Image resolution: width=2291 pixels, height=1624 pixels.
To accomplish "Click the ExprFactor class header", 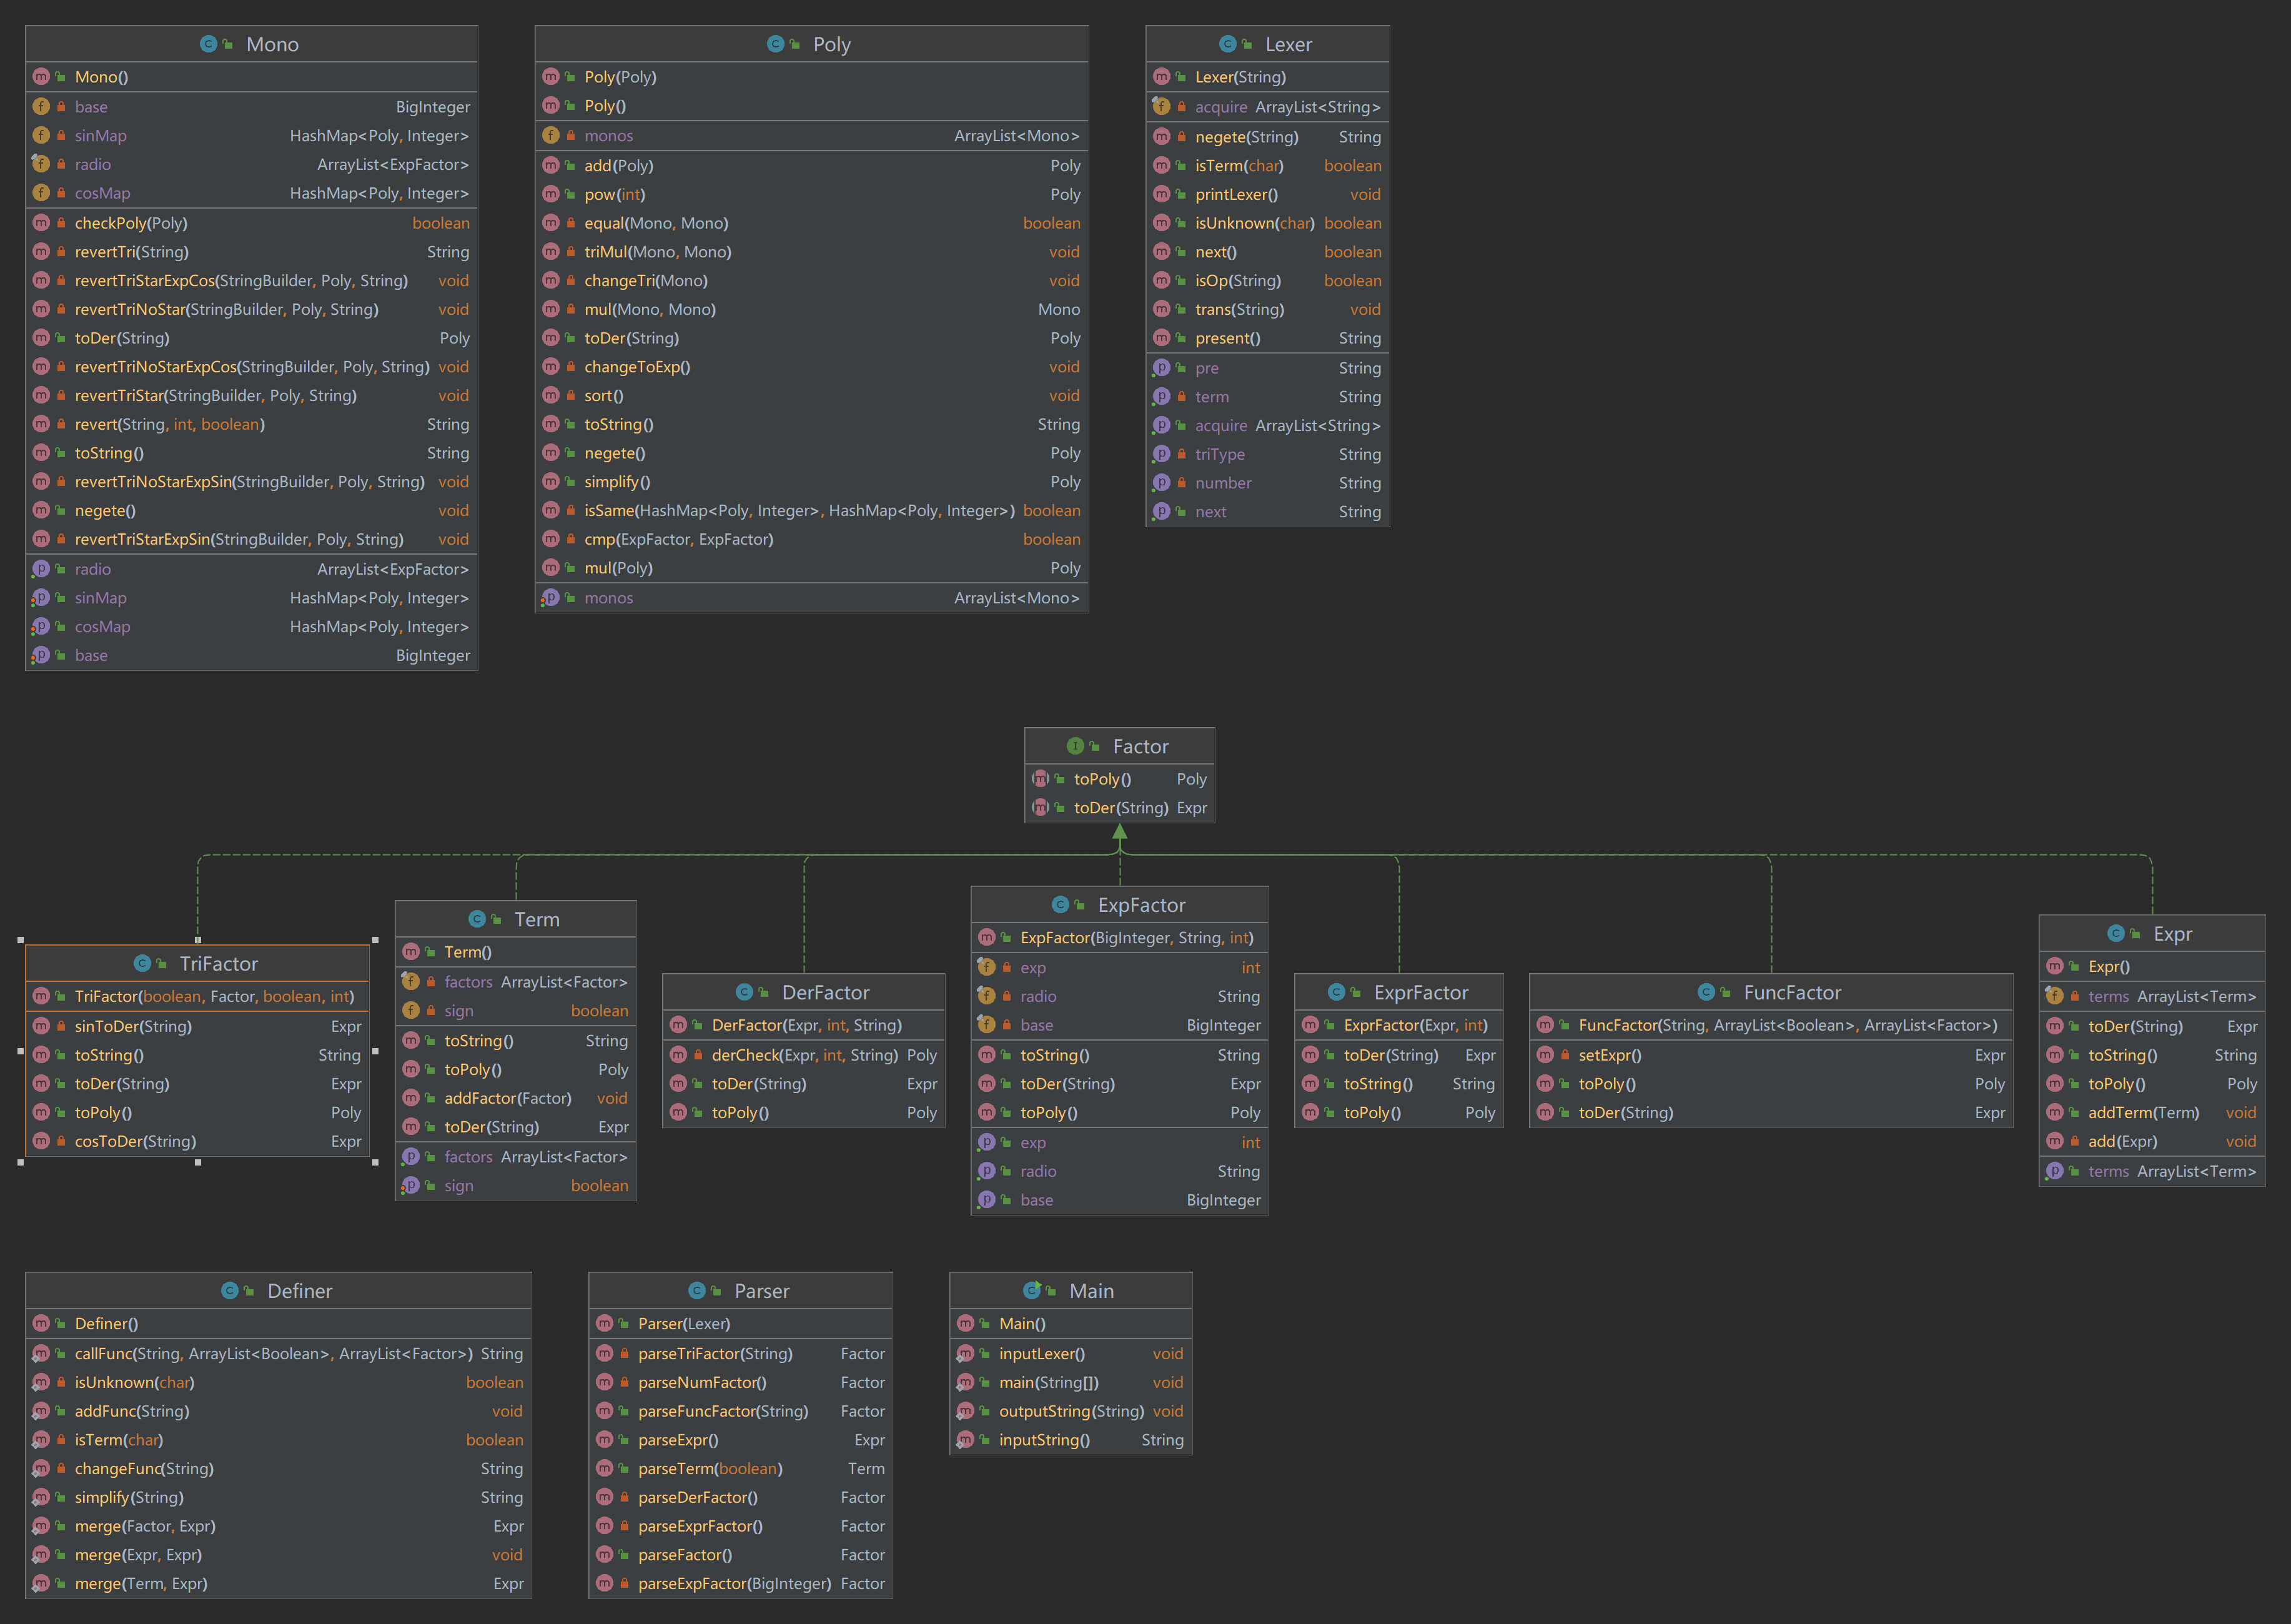I will [x=1420, y=992].
